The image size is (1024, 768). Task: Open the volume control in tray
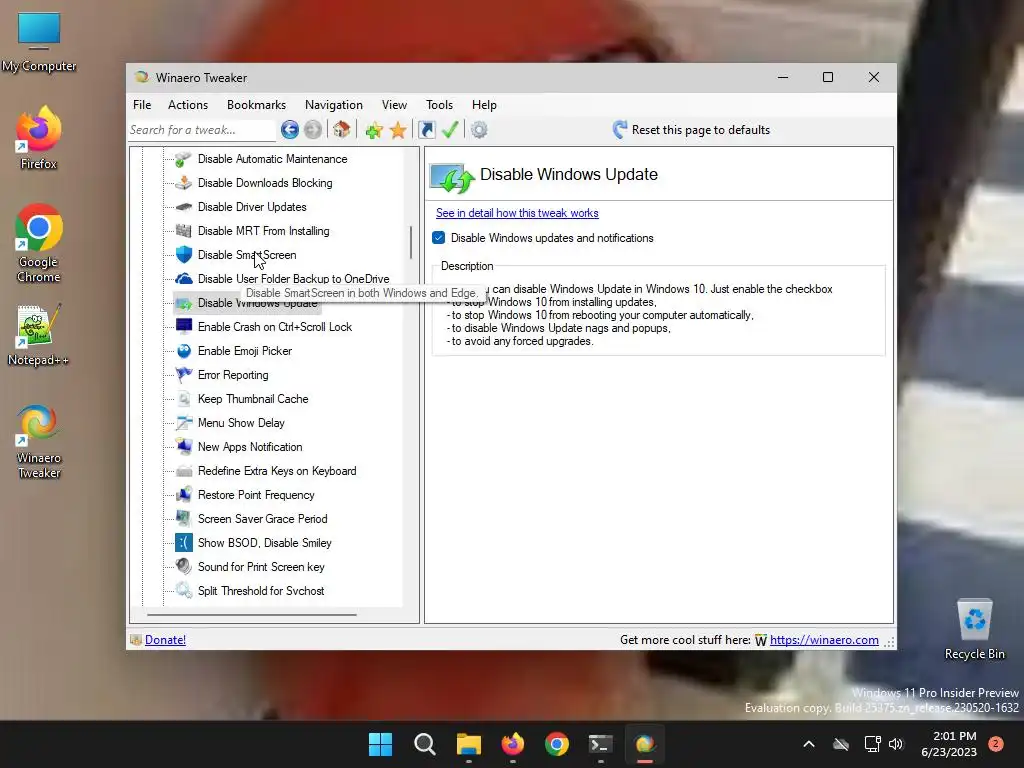[x=896, y=744]
